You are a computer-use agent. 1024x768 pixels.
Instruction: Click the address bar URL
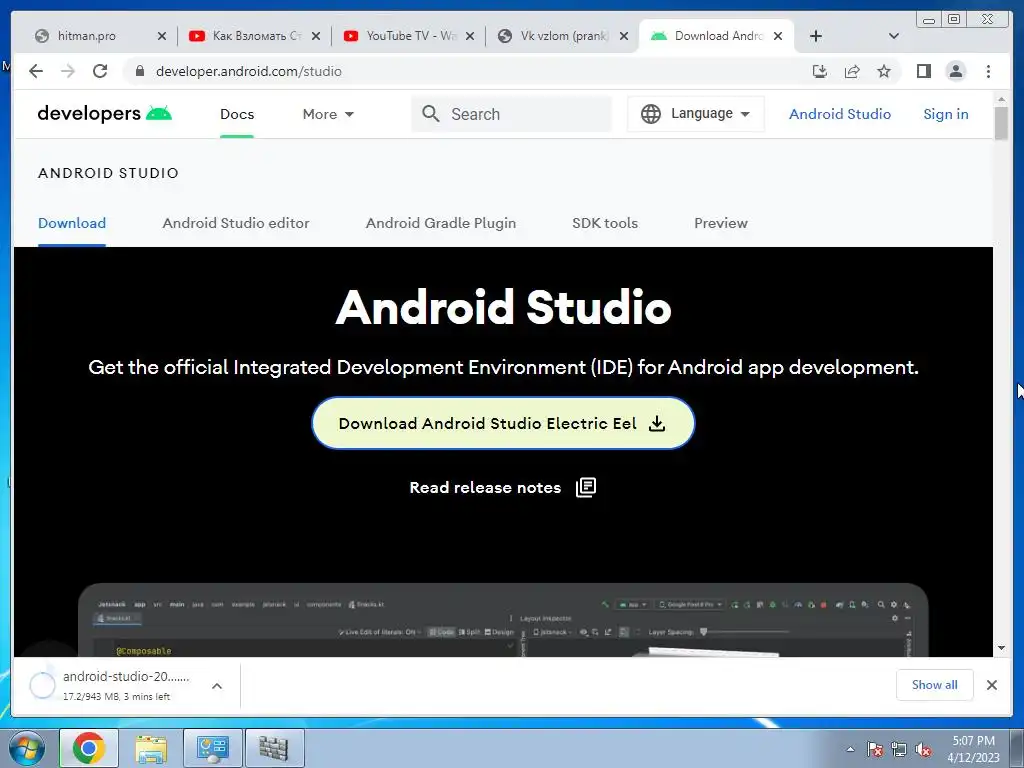point(249,71)
